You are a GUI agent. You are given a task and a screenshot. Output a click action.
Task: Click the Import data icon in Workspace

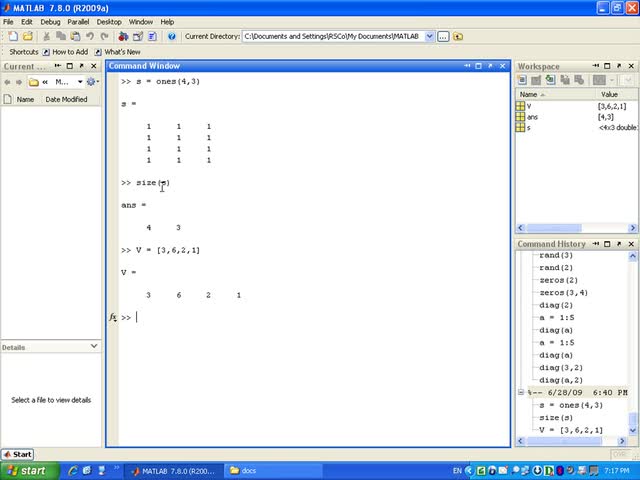550,80
